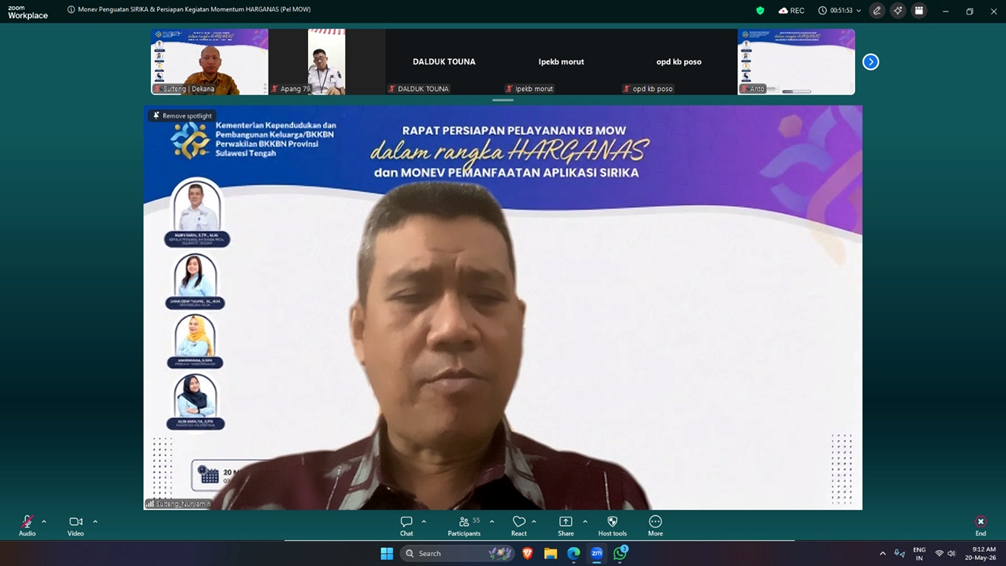
Task: Open WhatsApp from the taskbar
Action: 620,553
